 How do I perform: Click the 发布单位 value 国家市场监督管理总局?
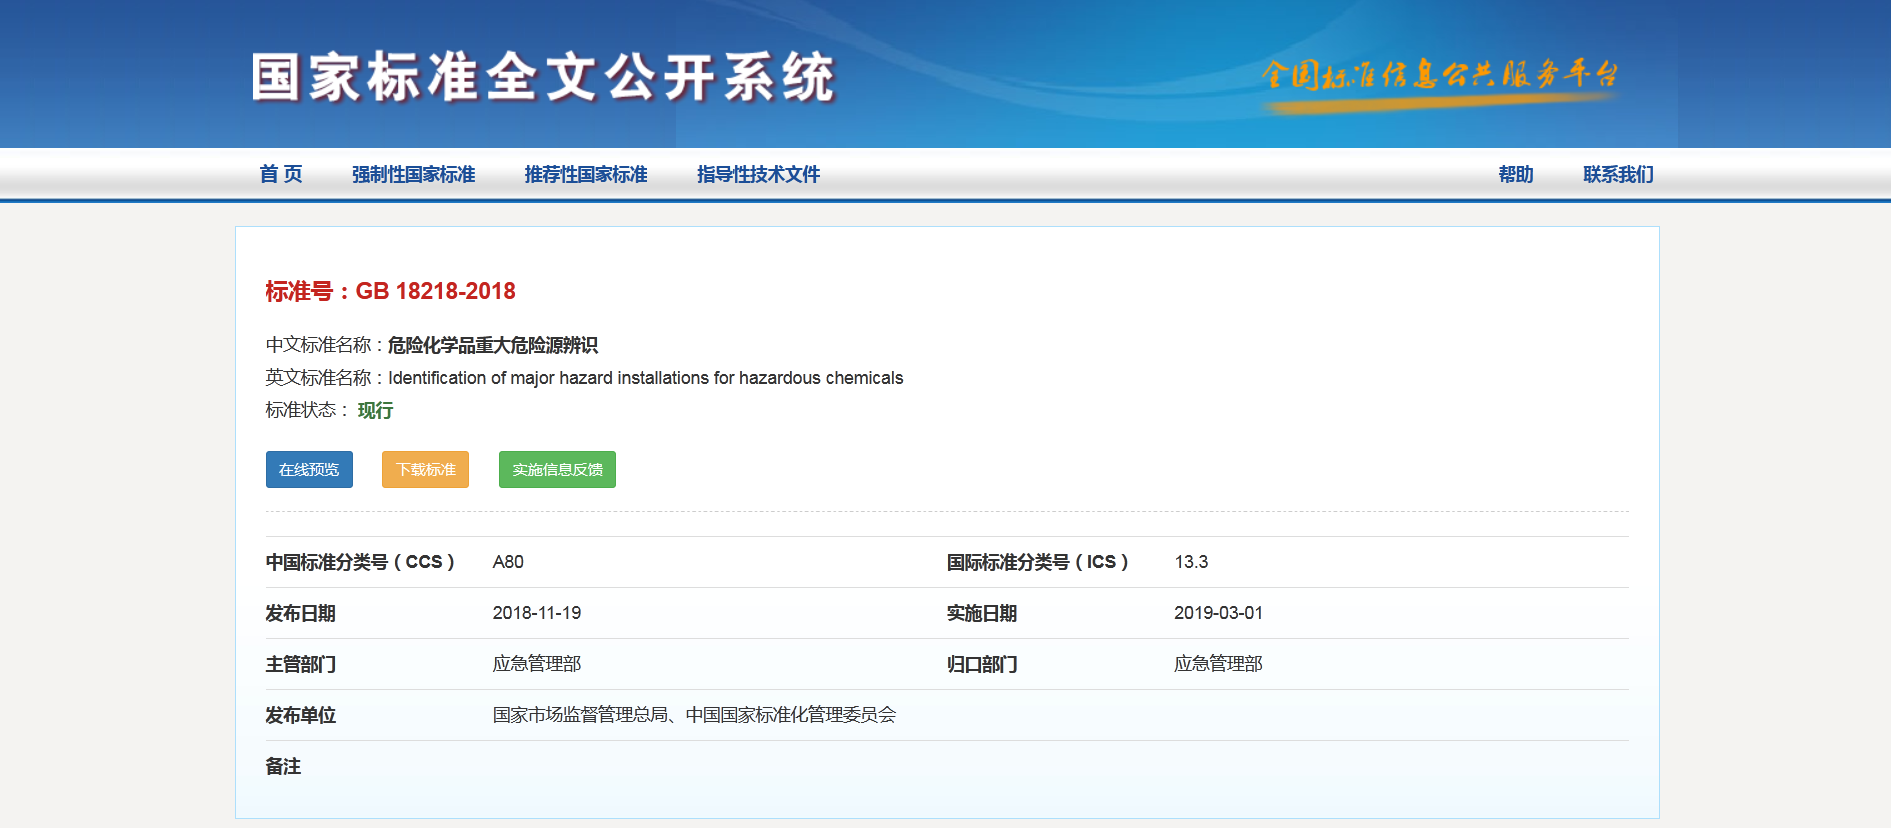pyautogui.click(x=580, y=715)
